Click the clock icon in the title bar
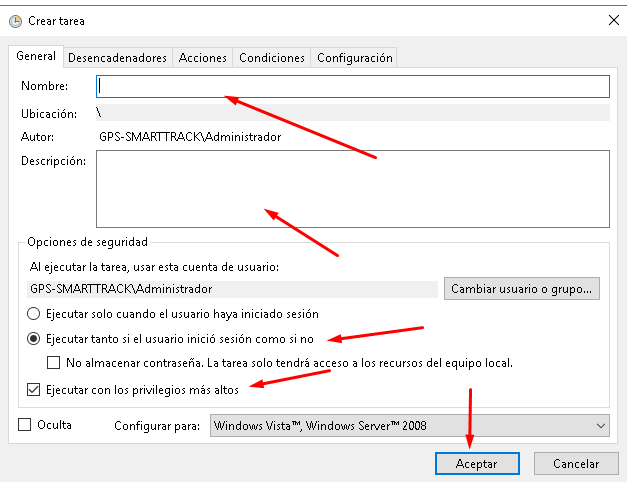627x482 pixels. click(x=15, y=20)
